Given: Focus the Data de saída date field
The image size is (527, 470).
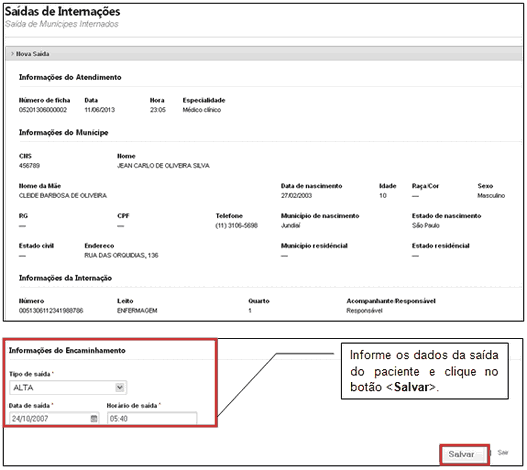Looking at the screenshot, I should click(x=54, y=419).
